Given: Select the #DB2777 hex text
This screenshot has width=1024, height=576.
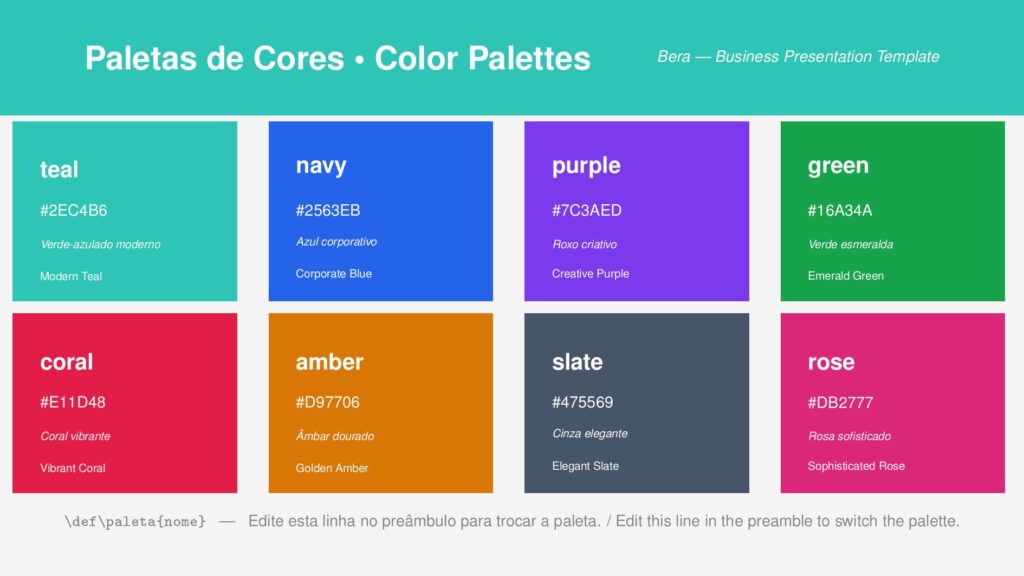Looking at the screenshot, I should tap(840, 402).
